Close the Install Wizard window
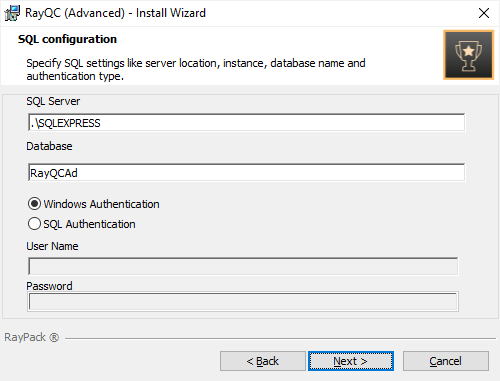The width and height of the screenshot is (500, 381). pos(484,13)
